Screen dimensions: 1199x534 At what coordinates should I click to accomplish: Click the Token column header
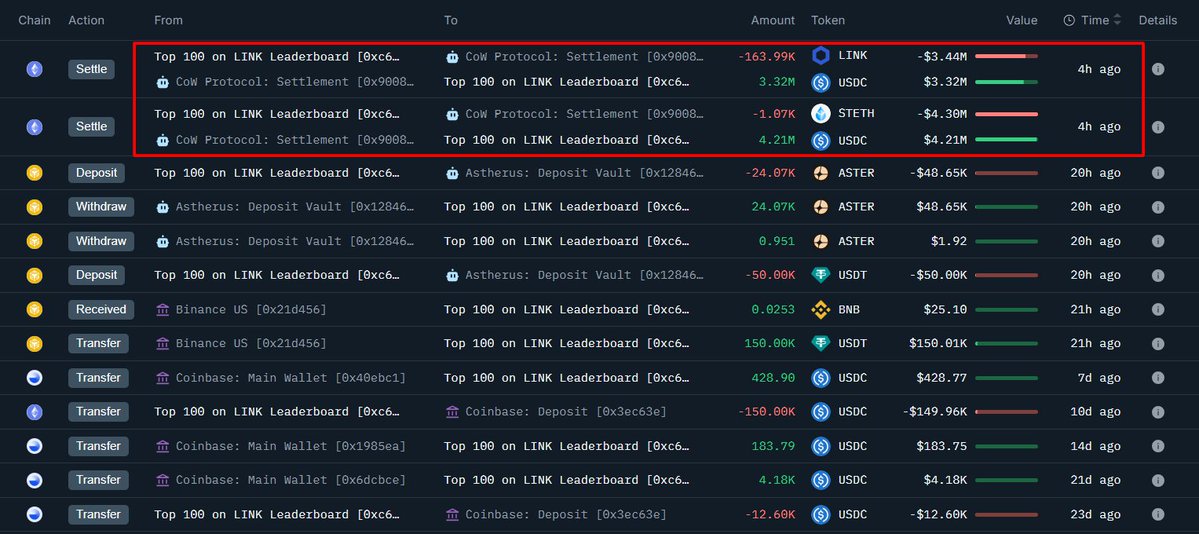click(x=828, y=20)
